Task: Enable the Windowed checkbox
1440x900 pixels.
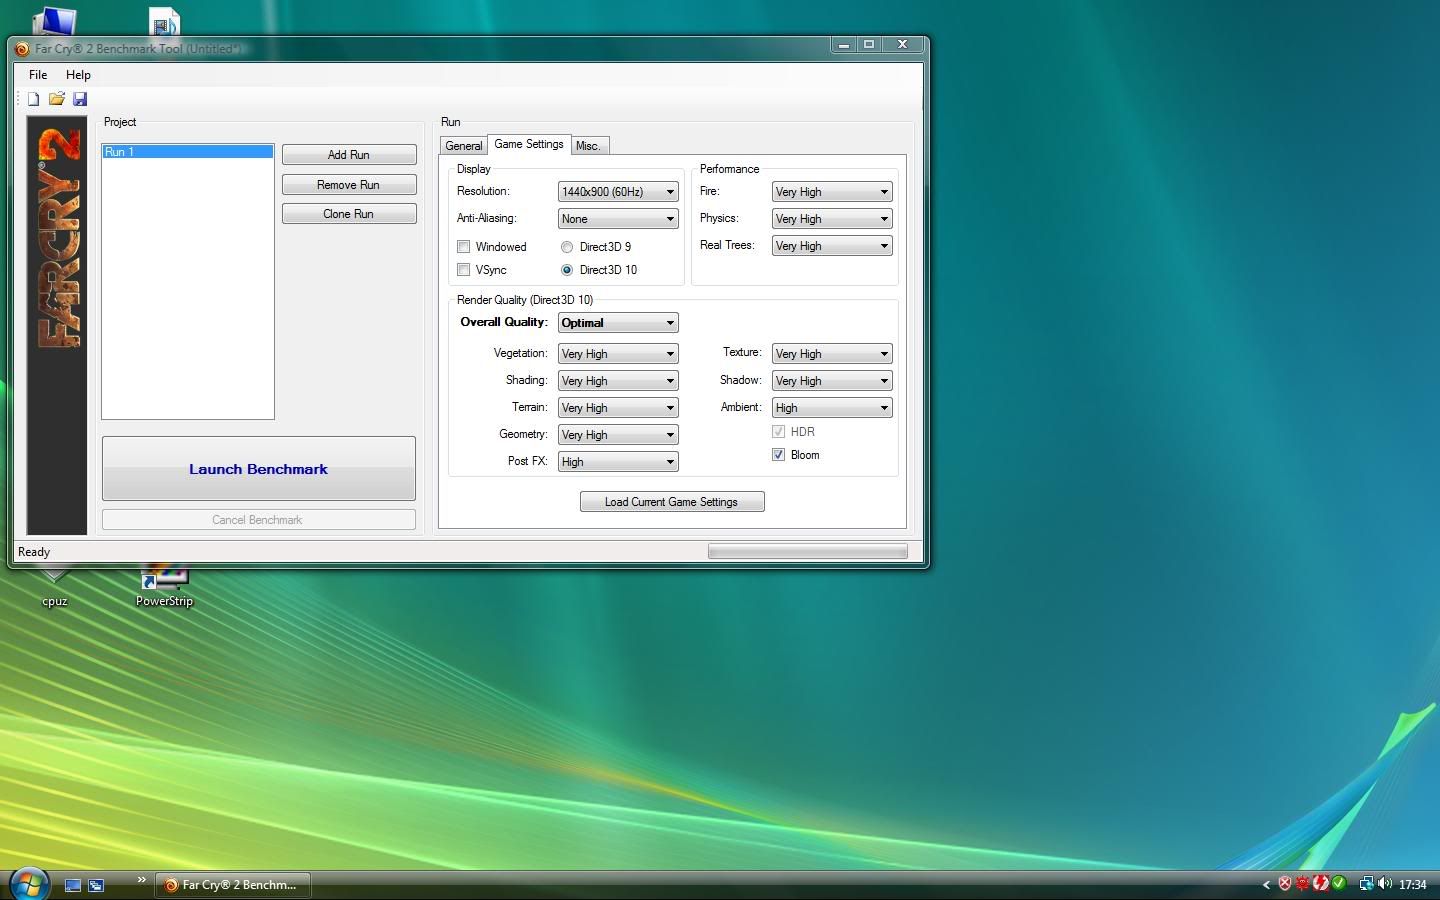Action: pyautogui.click(x=463, y=247)
